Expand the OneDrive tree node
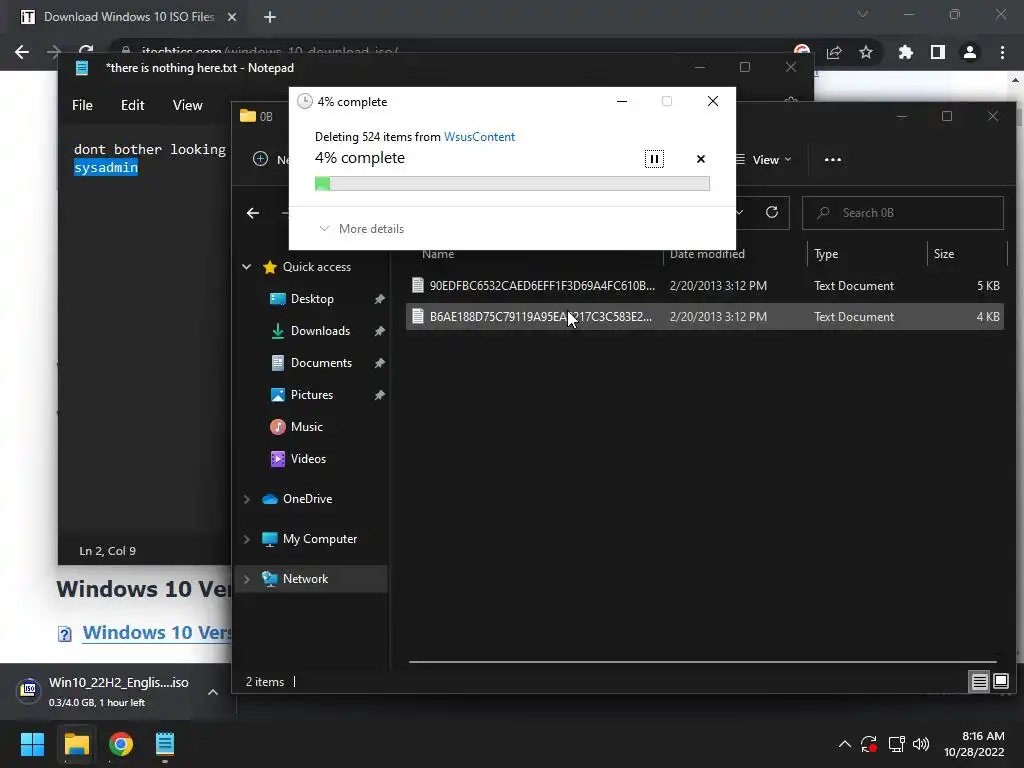This screenshot has width=1024, height=768. pos(247,499)
